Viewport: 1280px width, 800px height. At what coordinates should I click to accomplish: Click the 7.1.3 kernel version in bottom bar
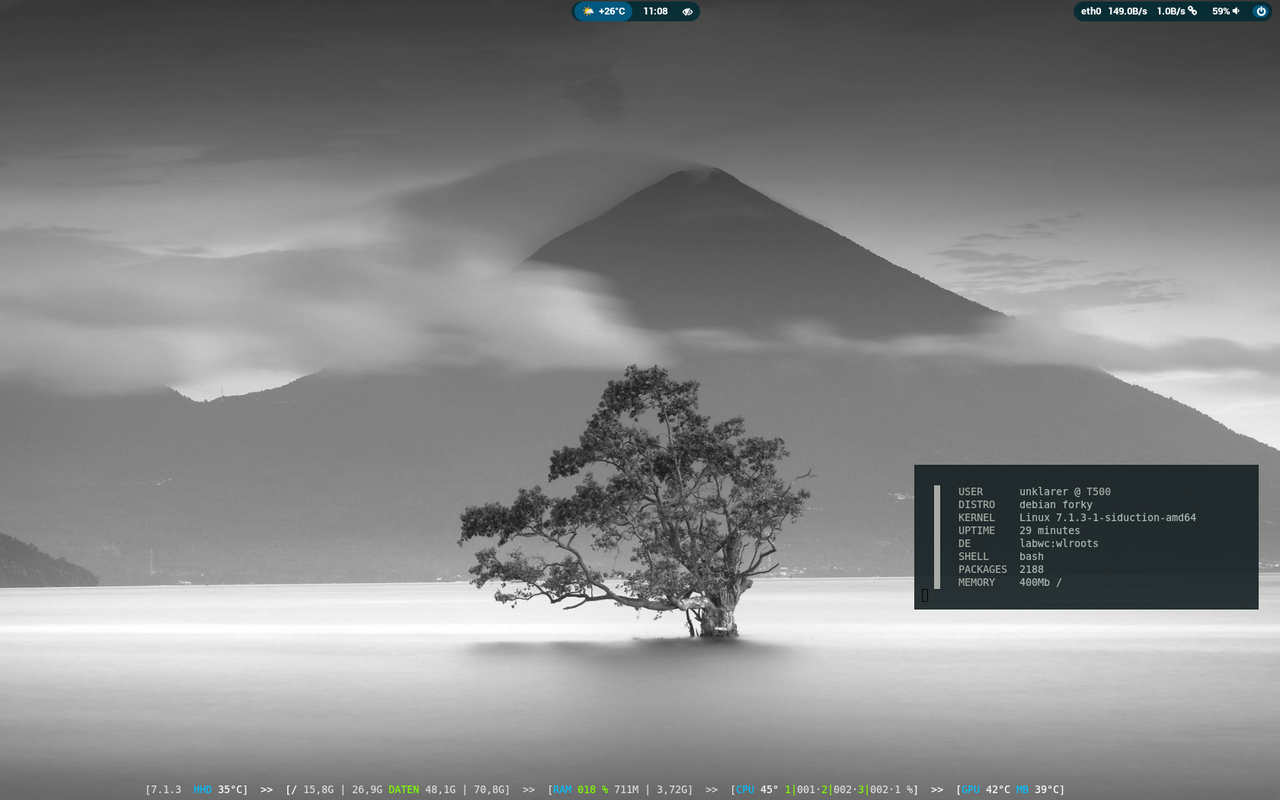[166, 789]
